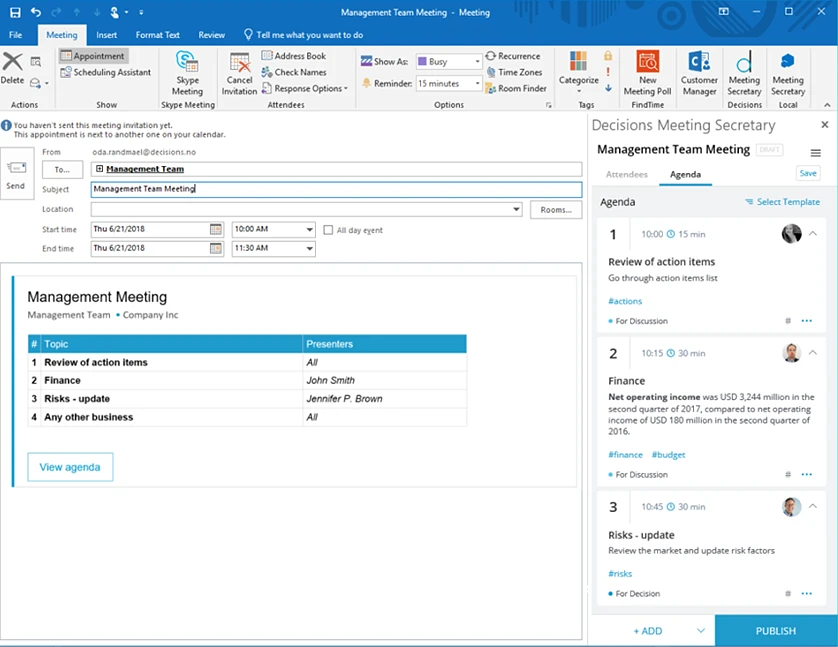Open Meeting Secretary in Decisions group

tap(744, 74)
